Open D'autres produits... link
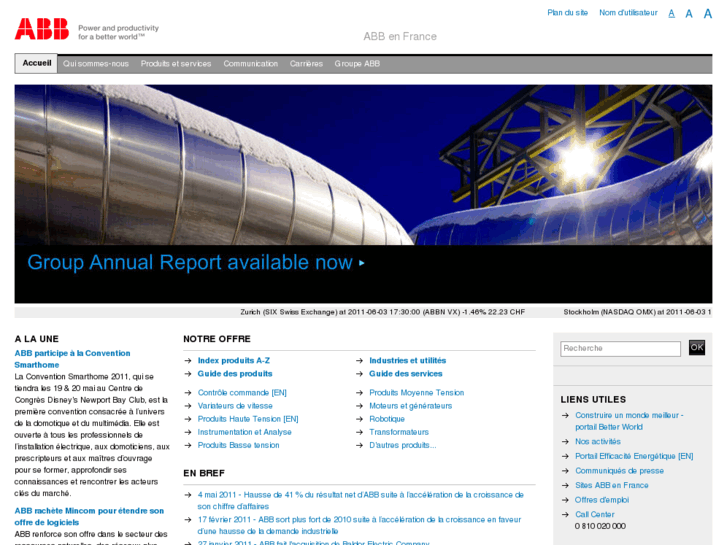Screen dimensions: 727x545 (402, 445)
